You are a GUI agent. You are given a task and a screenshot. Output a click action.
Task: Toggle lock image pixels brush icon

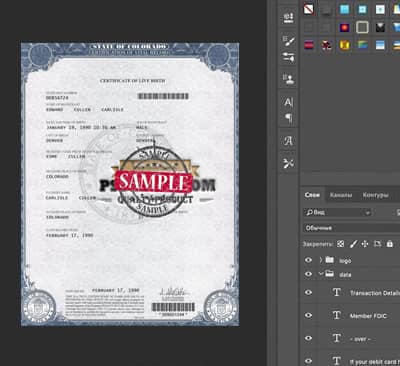[353, 244]
